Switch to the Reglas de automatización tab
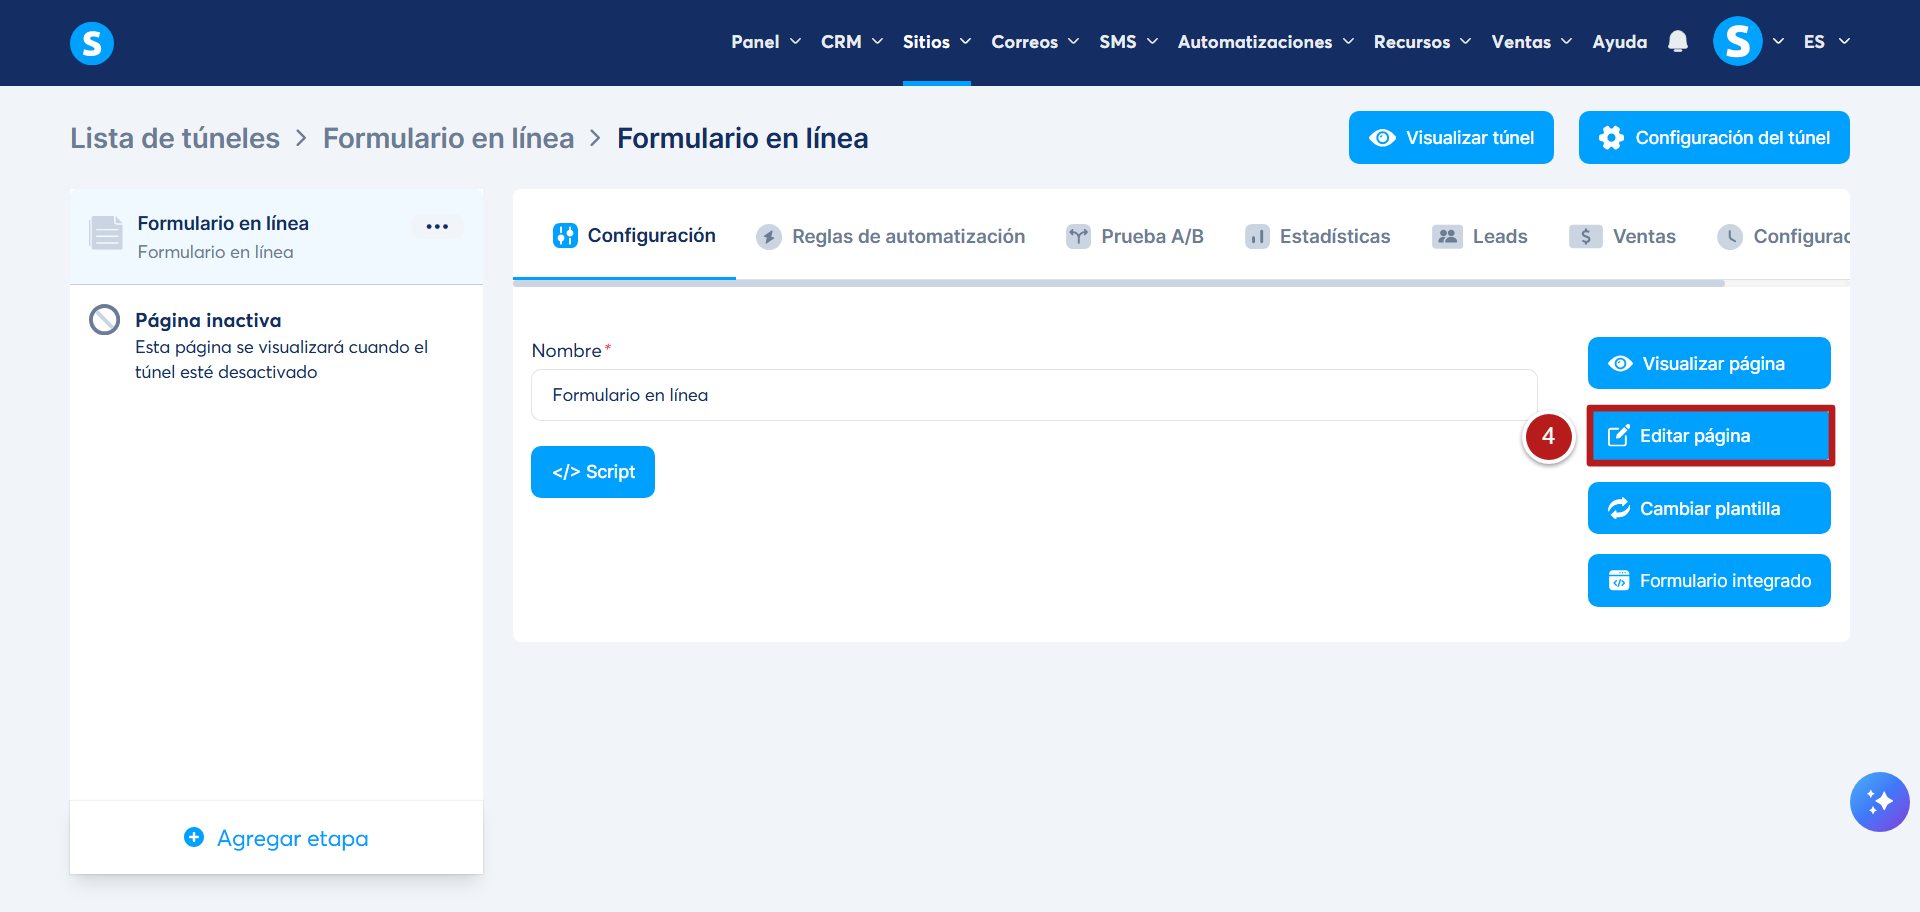This screenshot has width=1920, height=912. point(891,237)
